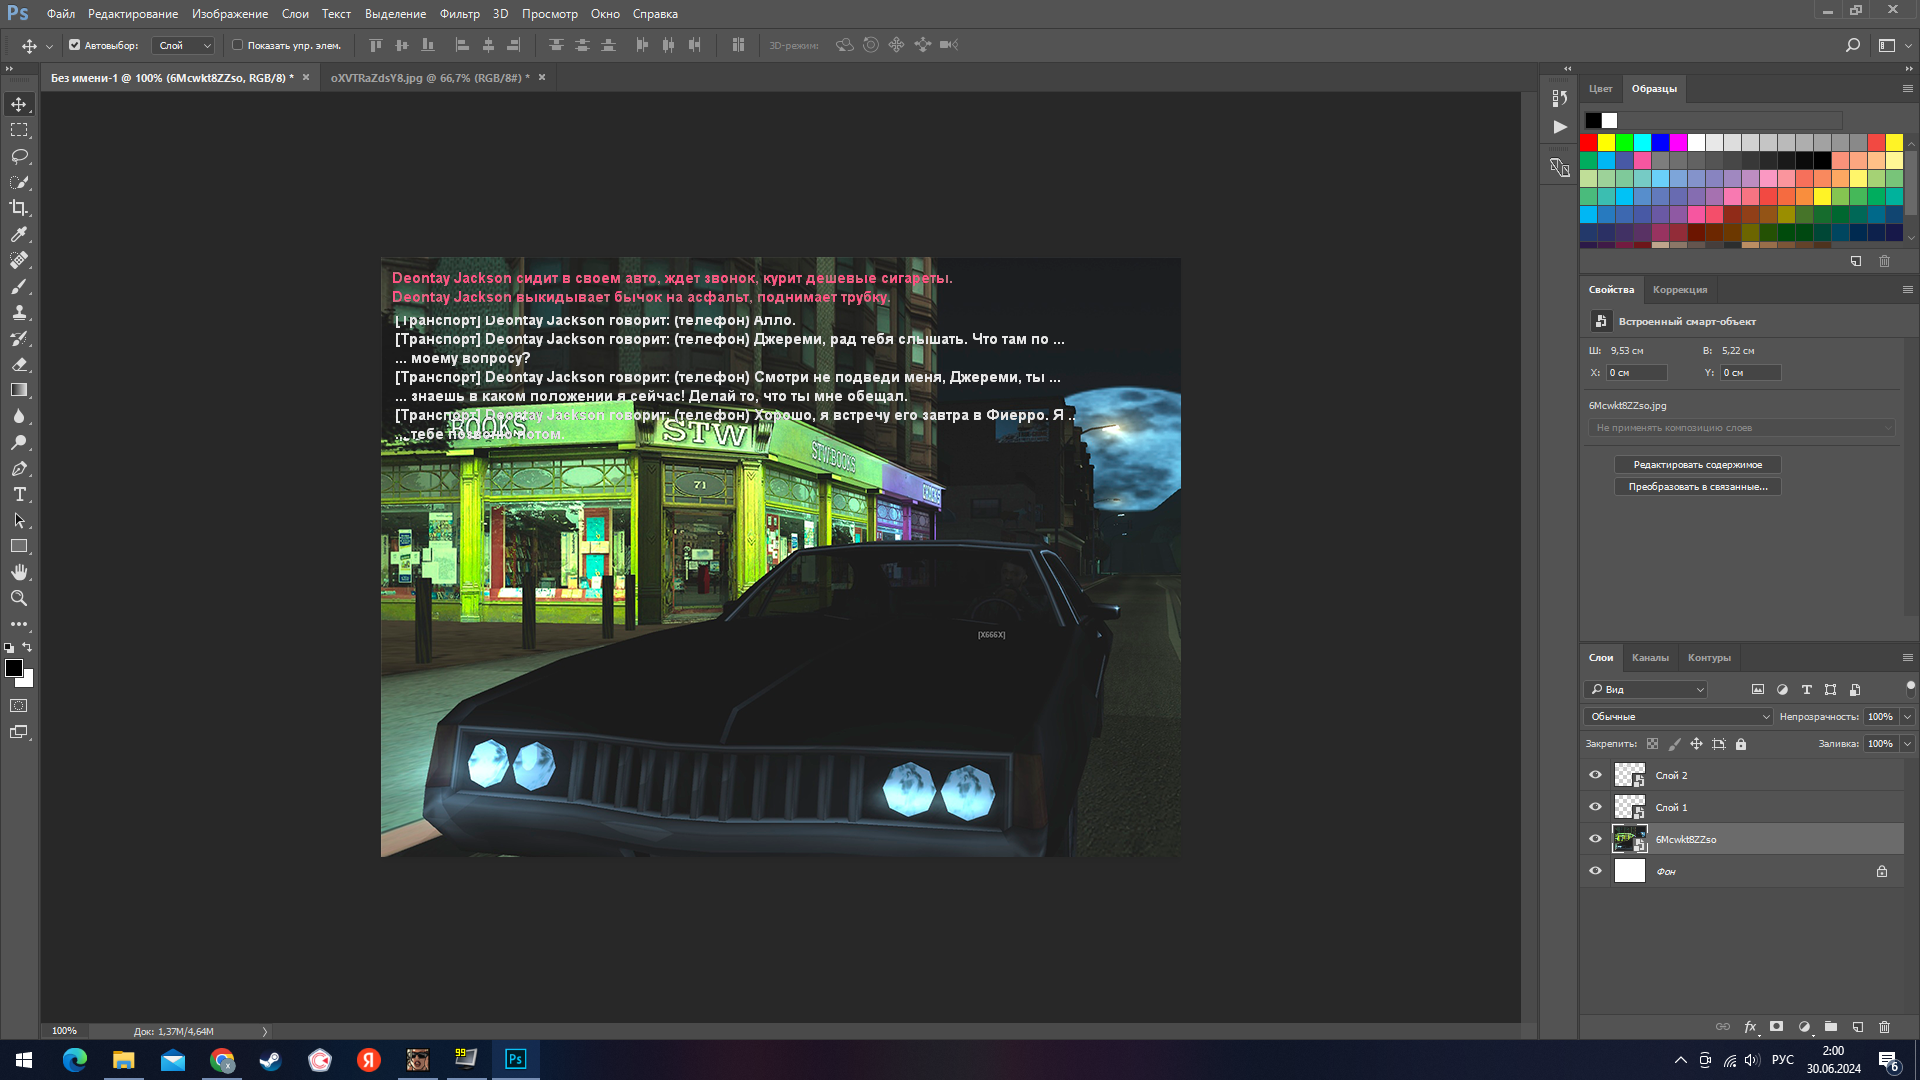Screen dimensions: 1920x1080
Task: Open the Слой auto-select dropdown
Action: point(185,45)
